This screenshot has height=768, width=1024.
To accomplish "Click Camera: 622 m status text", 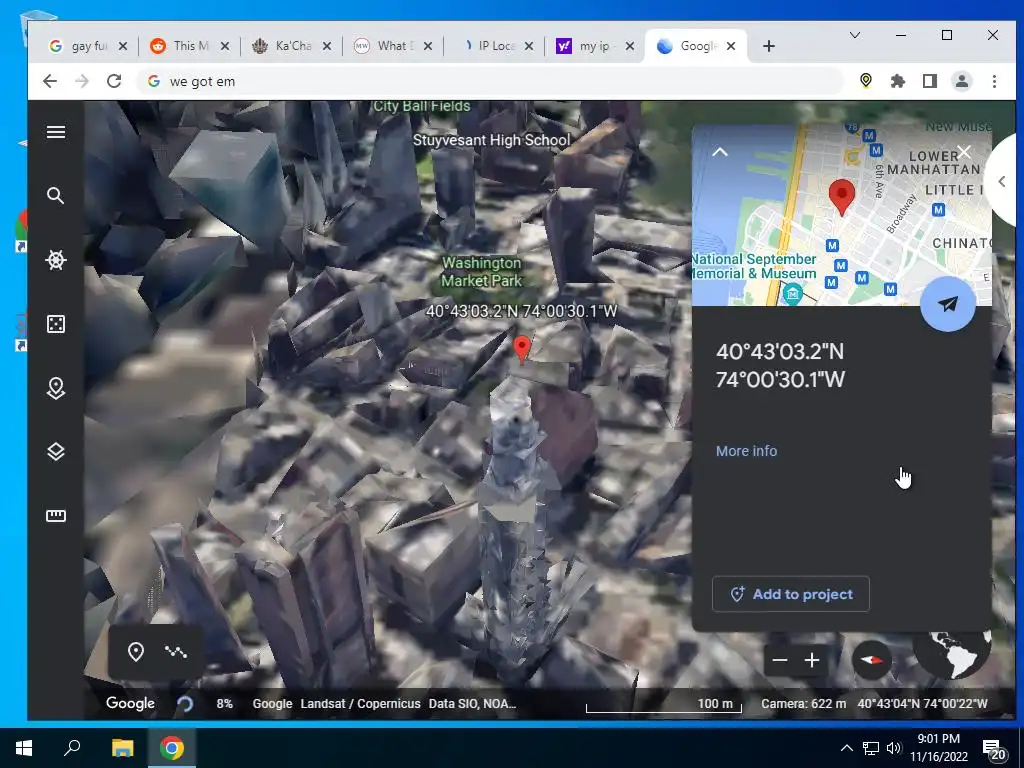I will pos(803,704).
